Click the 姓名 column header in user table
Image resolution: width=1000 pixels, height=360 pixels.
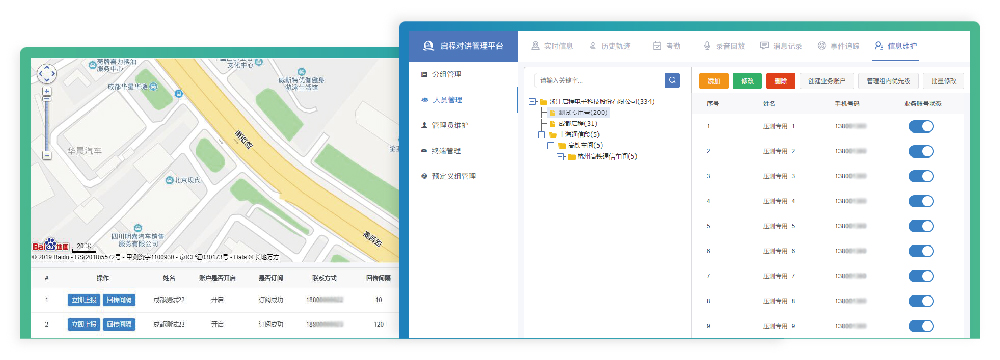[x=768, y=103]
